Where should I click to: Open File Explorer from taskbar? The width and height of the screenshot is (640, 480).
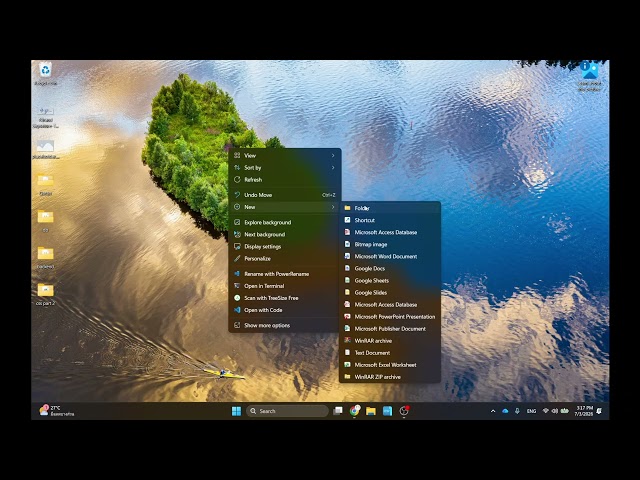click(371, 411)
